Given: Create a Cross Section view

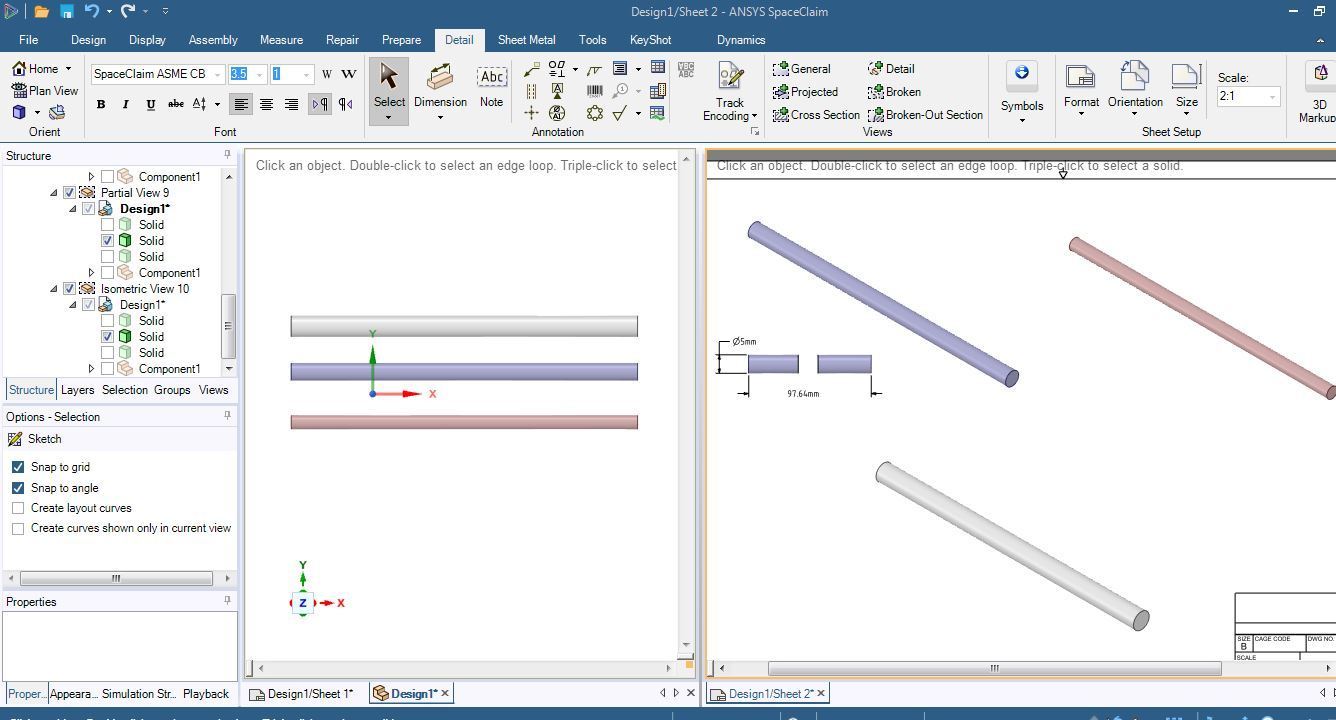Looking at the screenshot, I should (816, 115).
